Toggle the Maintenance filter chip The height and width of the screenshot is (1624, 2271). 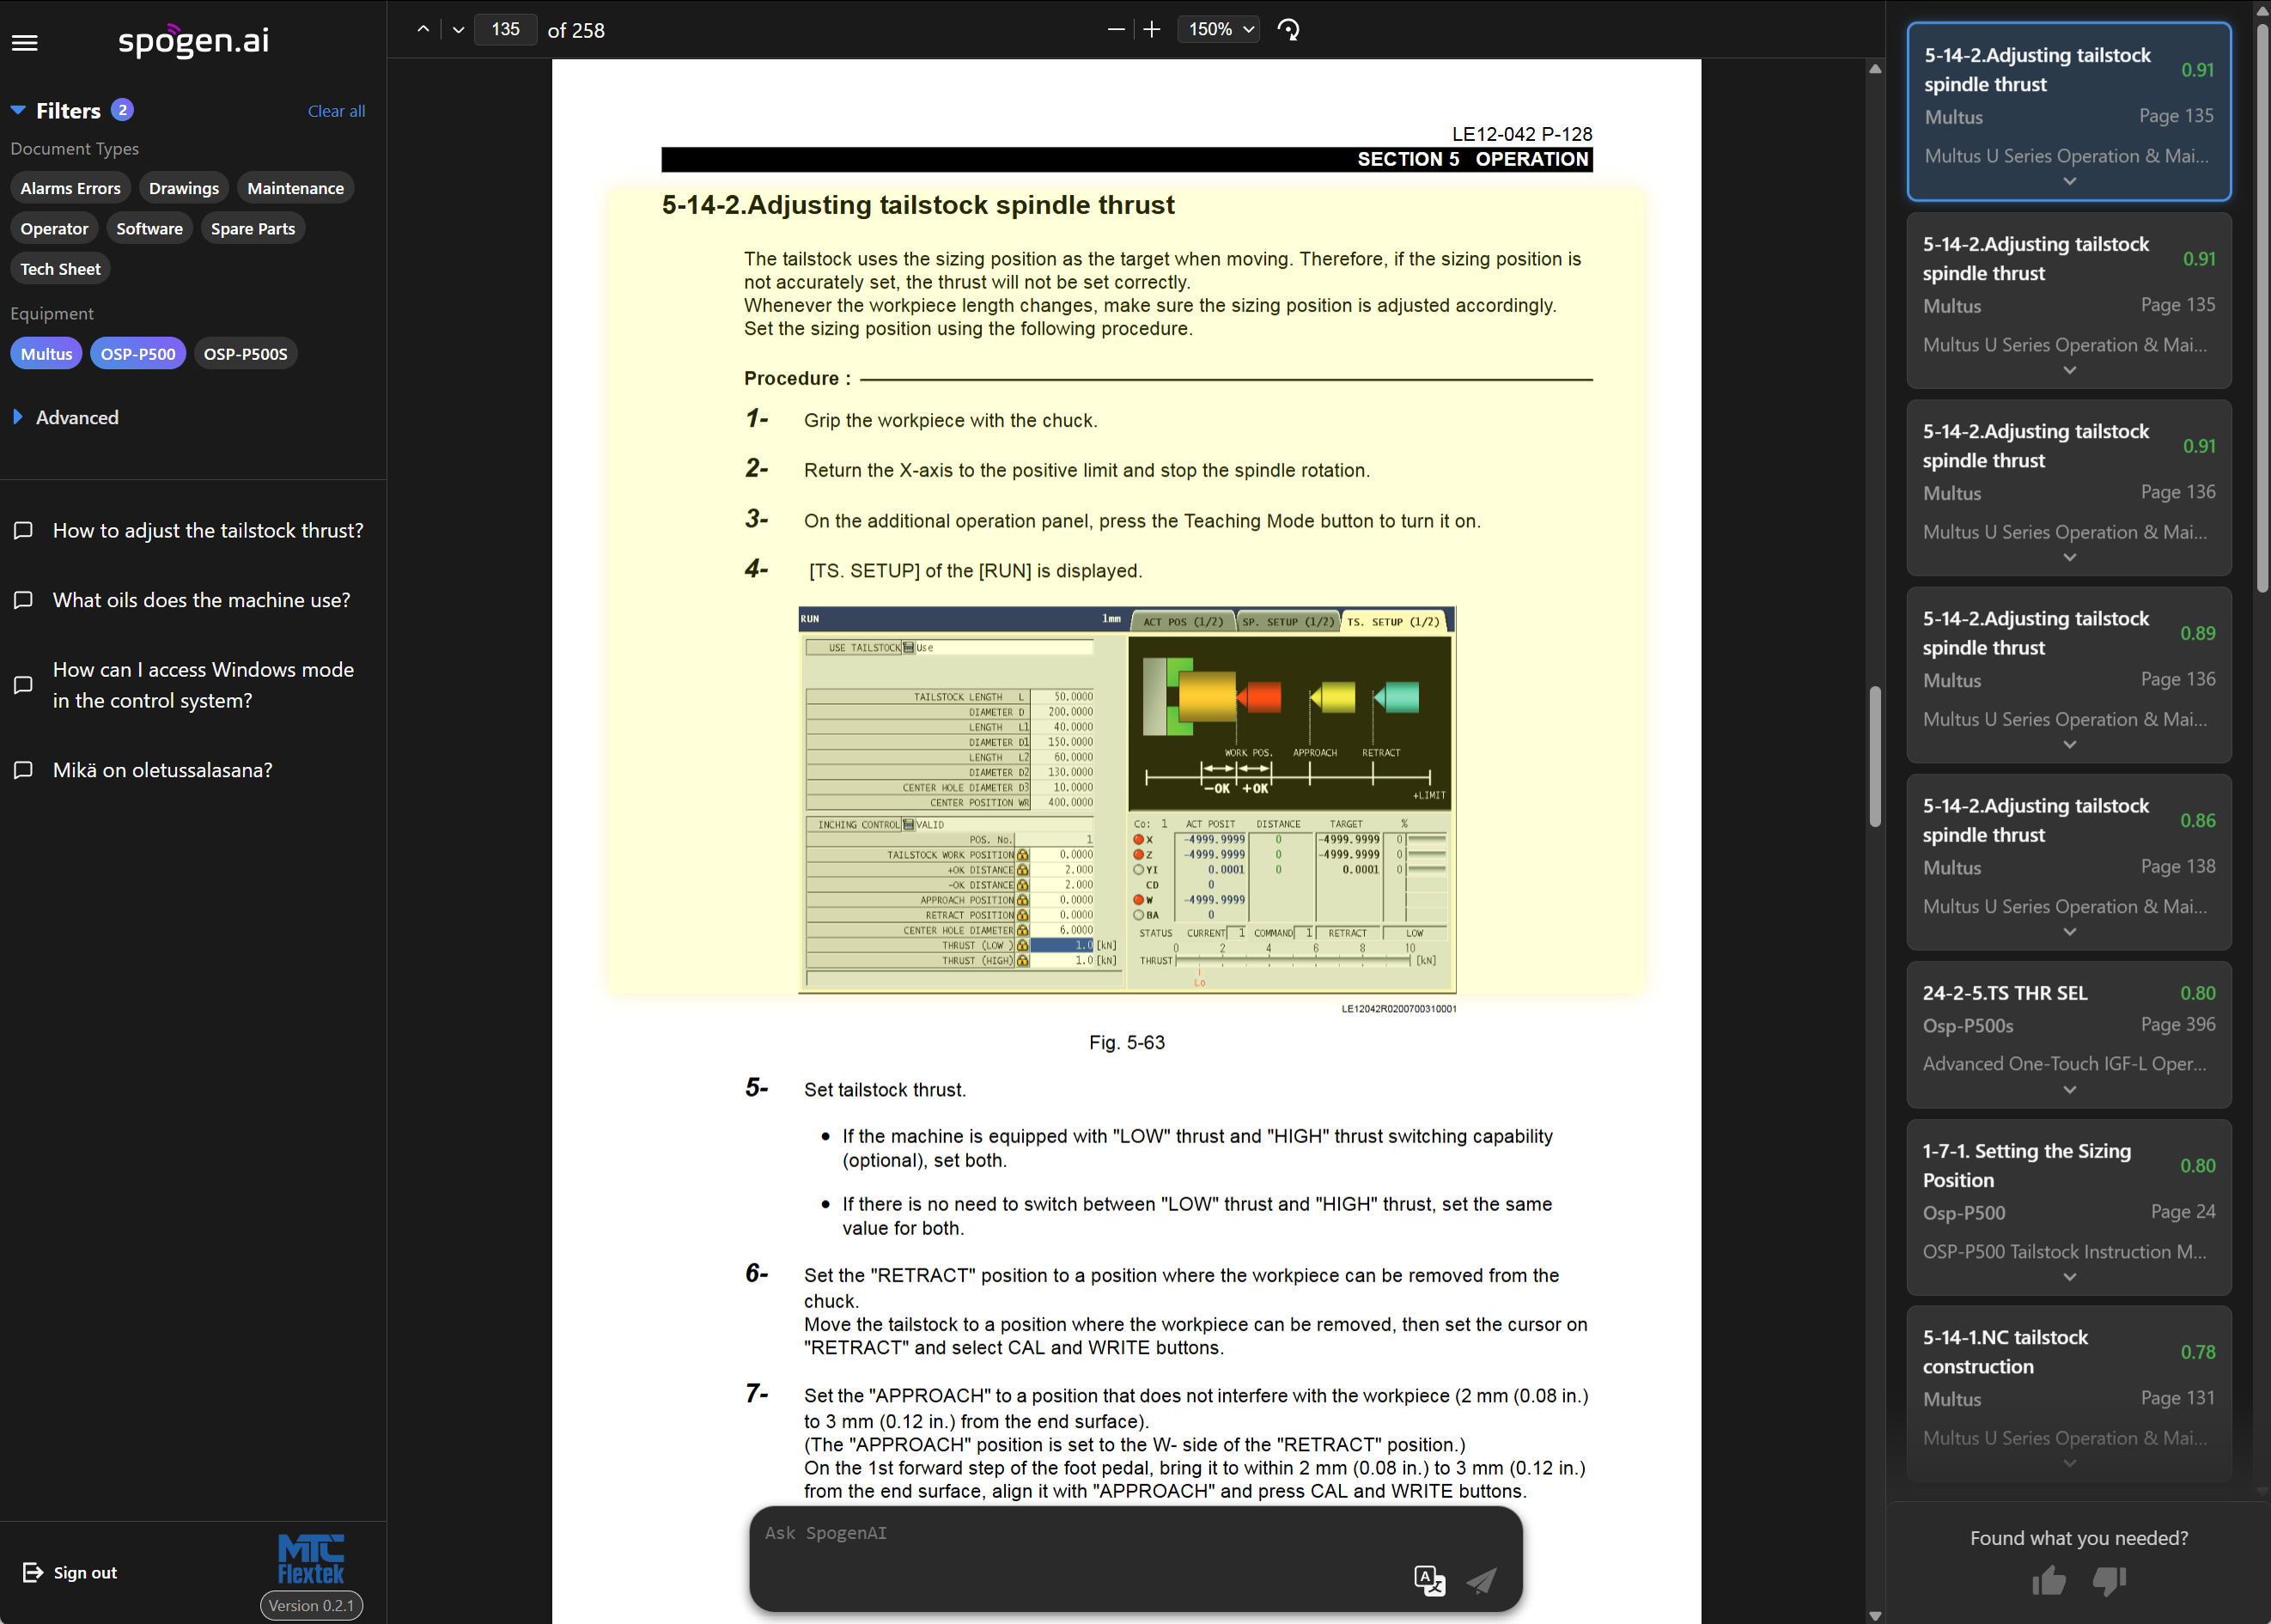[x=295, y=188]
